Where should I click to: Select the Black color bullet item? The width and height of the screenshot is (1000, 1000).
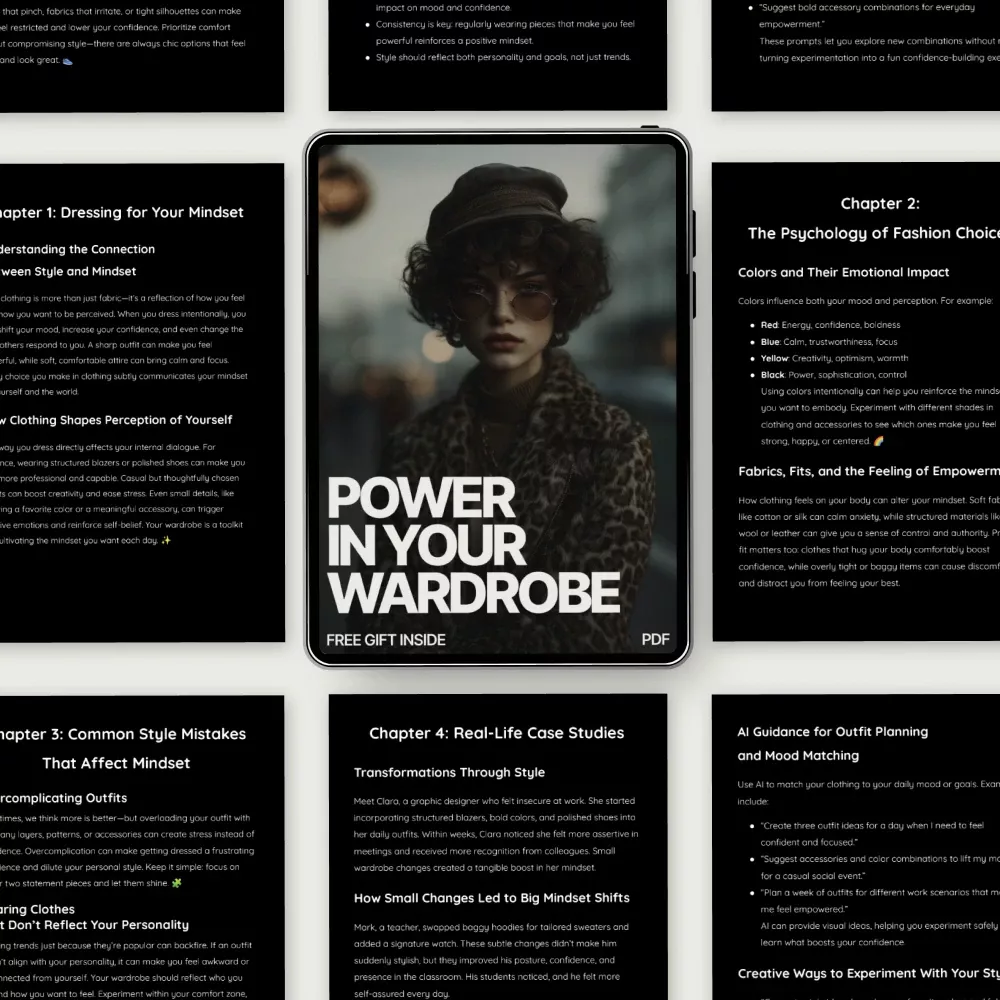(833, 375)
